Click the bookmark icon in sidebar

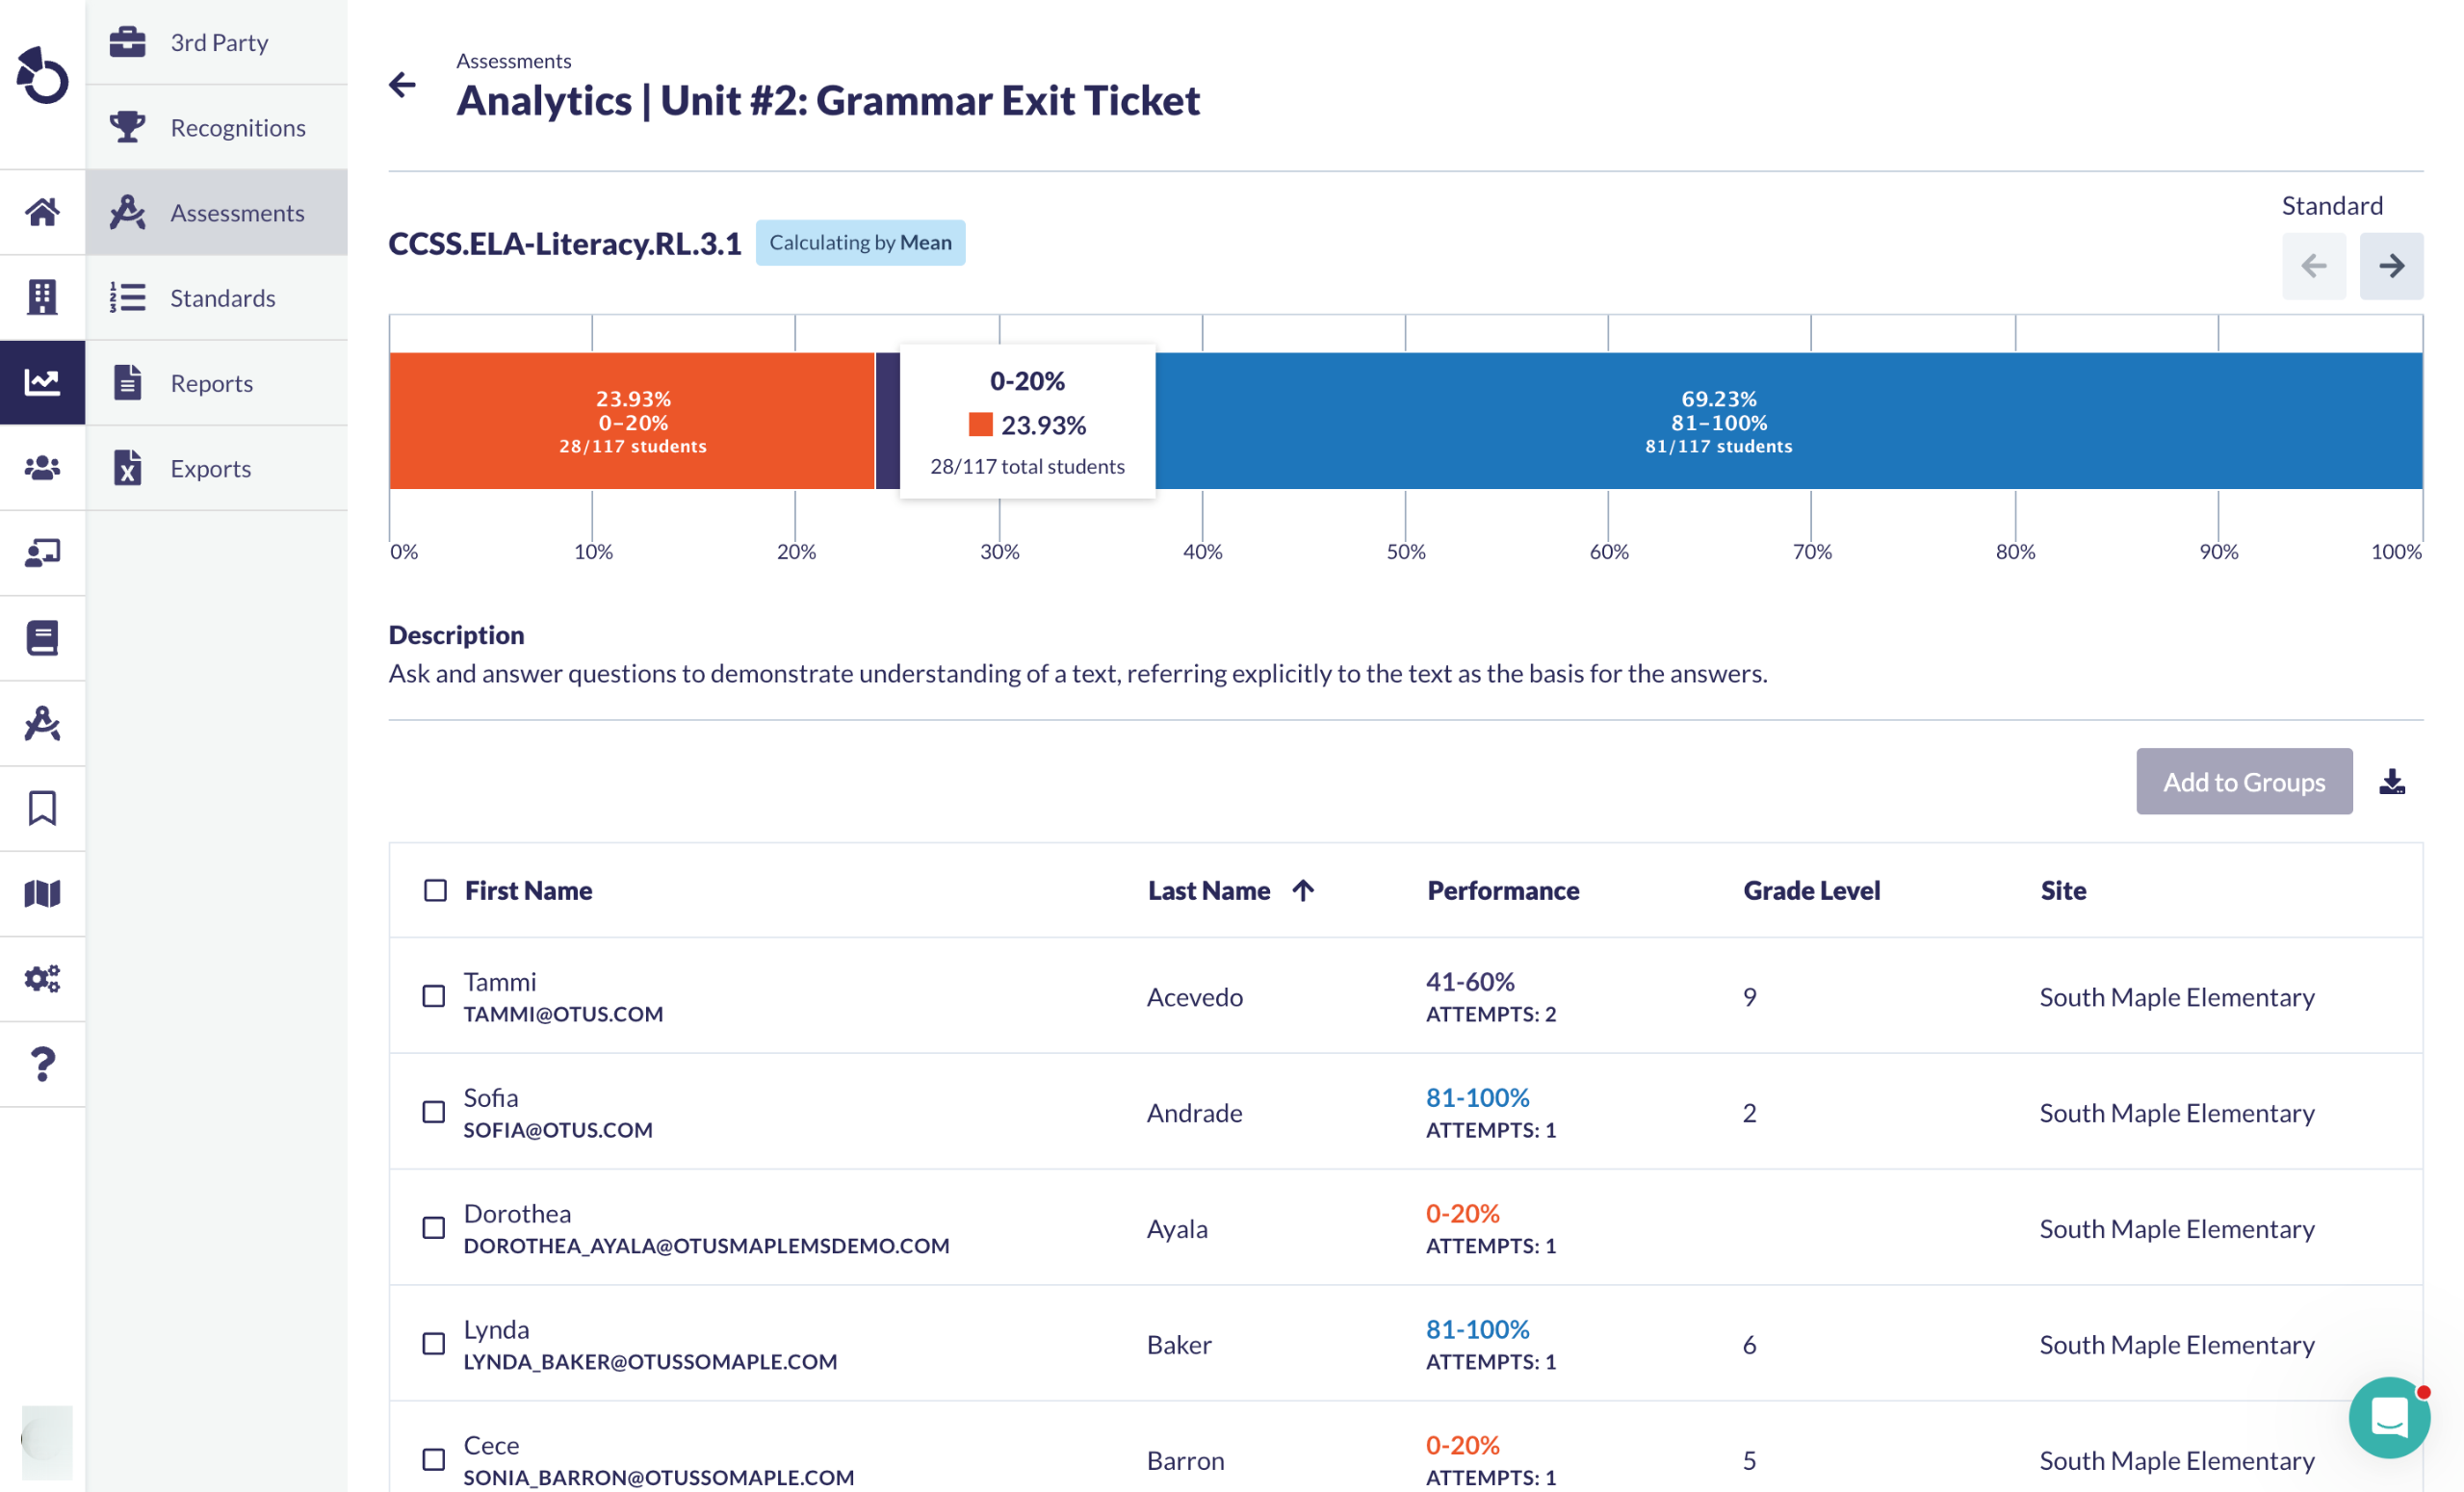(x=42, y=808)
